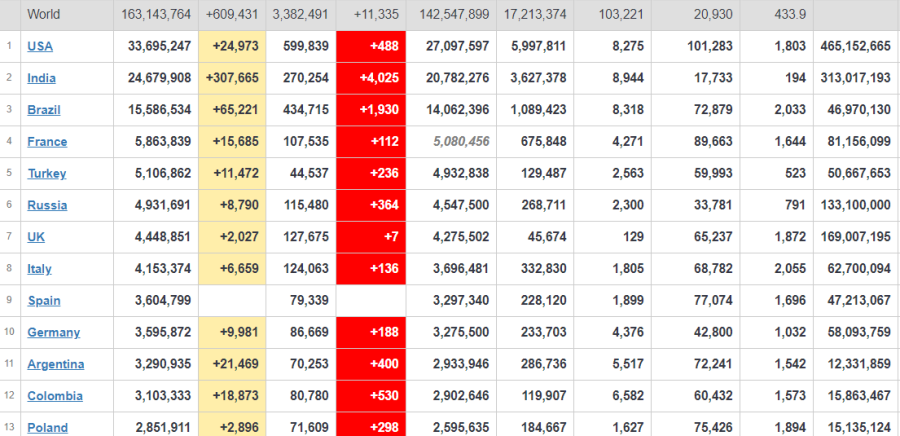Select Spain total cases 3,604,799
Screen dimensions: 900x436
163,301
